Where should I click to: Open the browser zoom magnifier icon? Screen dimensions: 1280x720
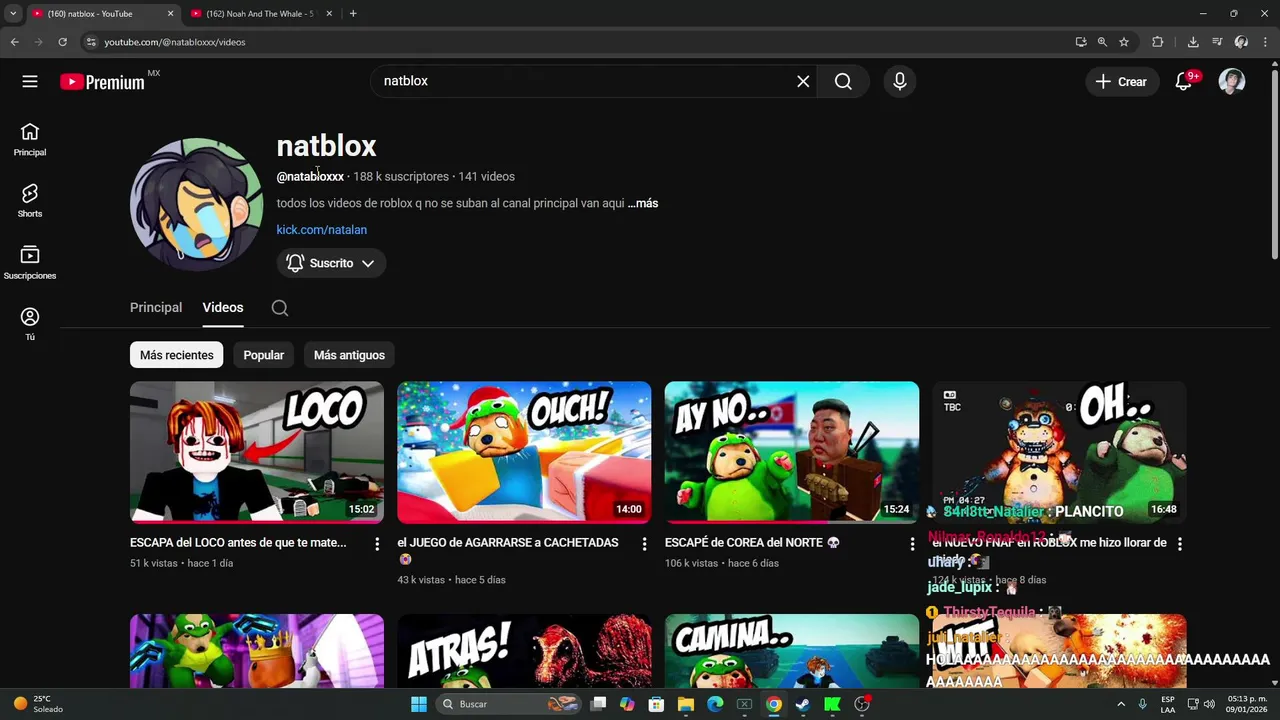[1102, 42]
